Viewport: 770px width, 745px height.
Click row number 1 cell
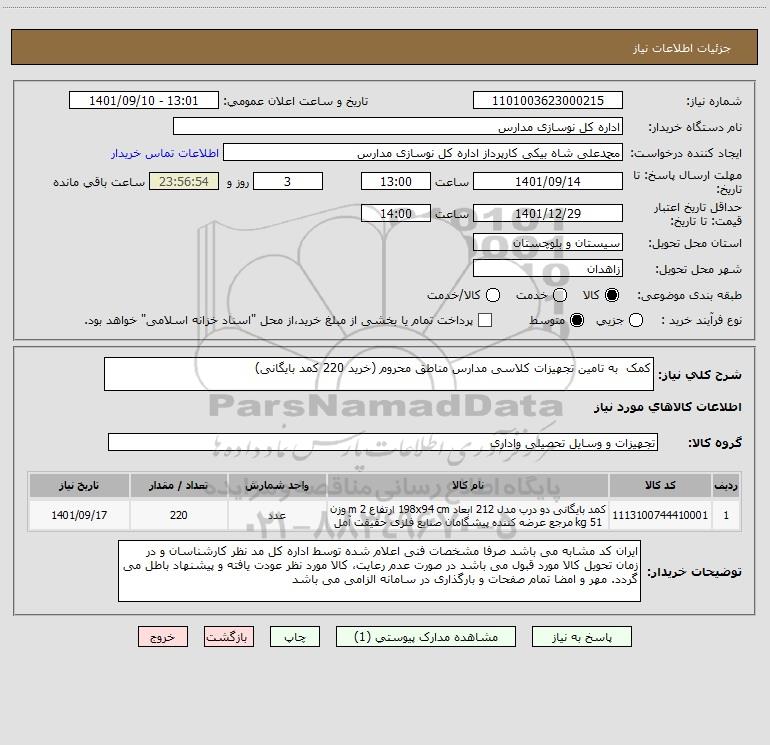coord(726,515)
